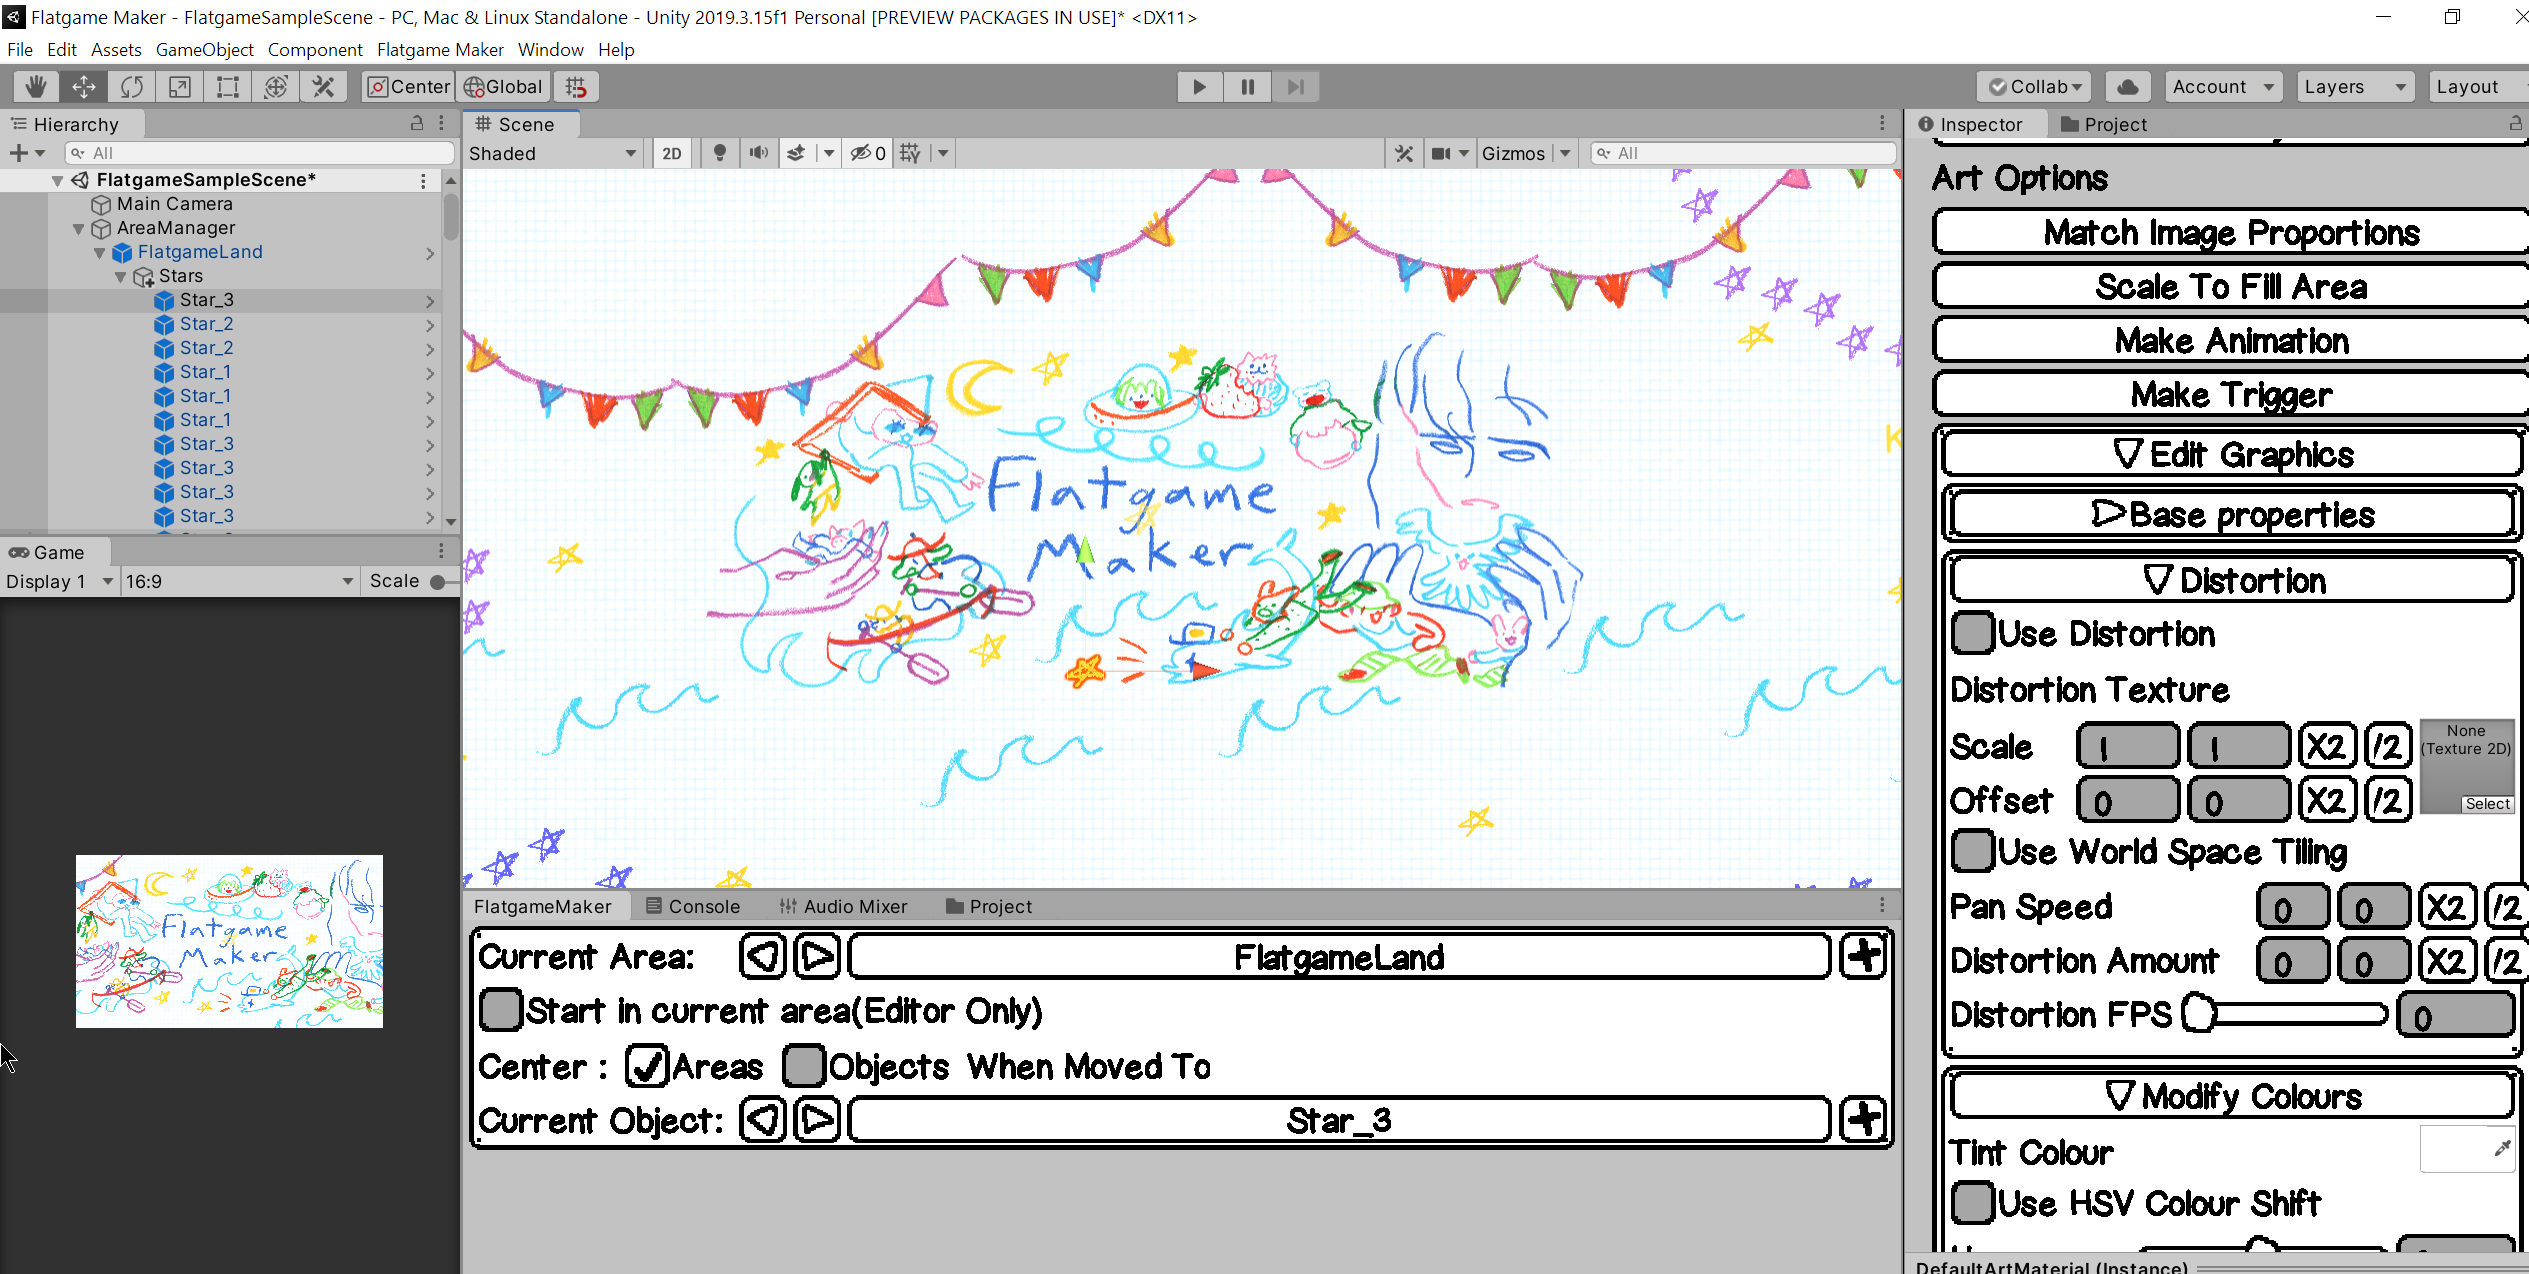Toggle hidden objects visibility counter
This screenshot has width=2529, height=1274.
[867, 153]
